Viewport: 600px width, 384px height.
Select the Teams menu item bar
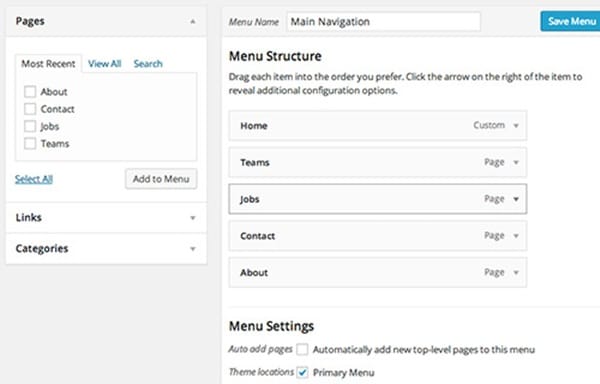click(378, 162)
